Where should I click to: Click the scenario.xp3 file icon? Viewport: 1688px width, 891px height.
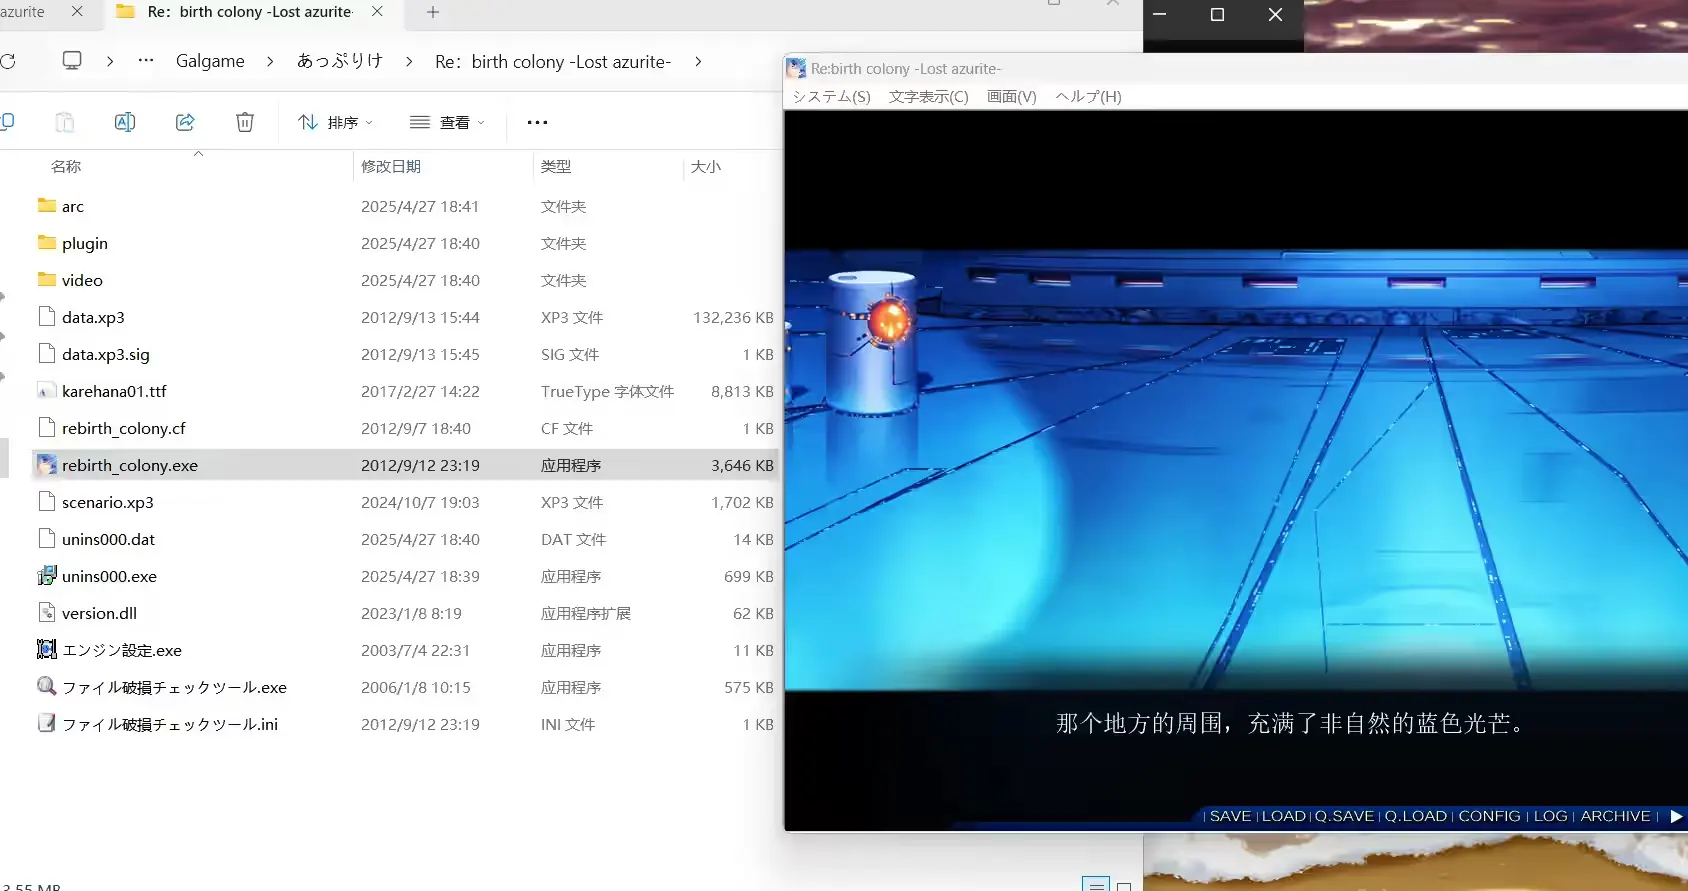pos(46,501)
